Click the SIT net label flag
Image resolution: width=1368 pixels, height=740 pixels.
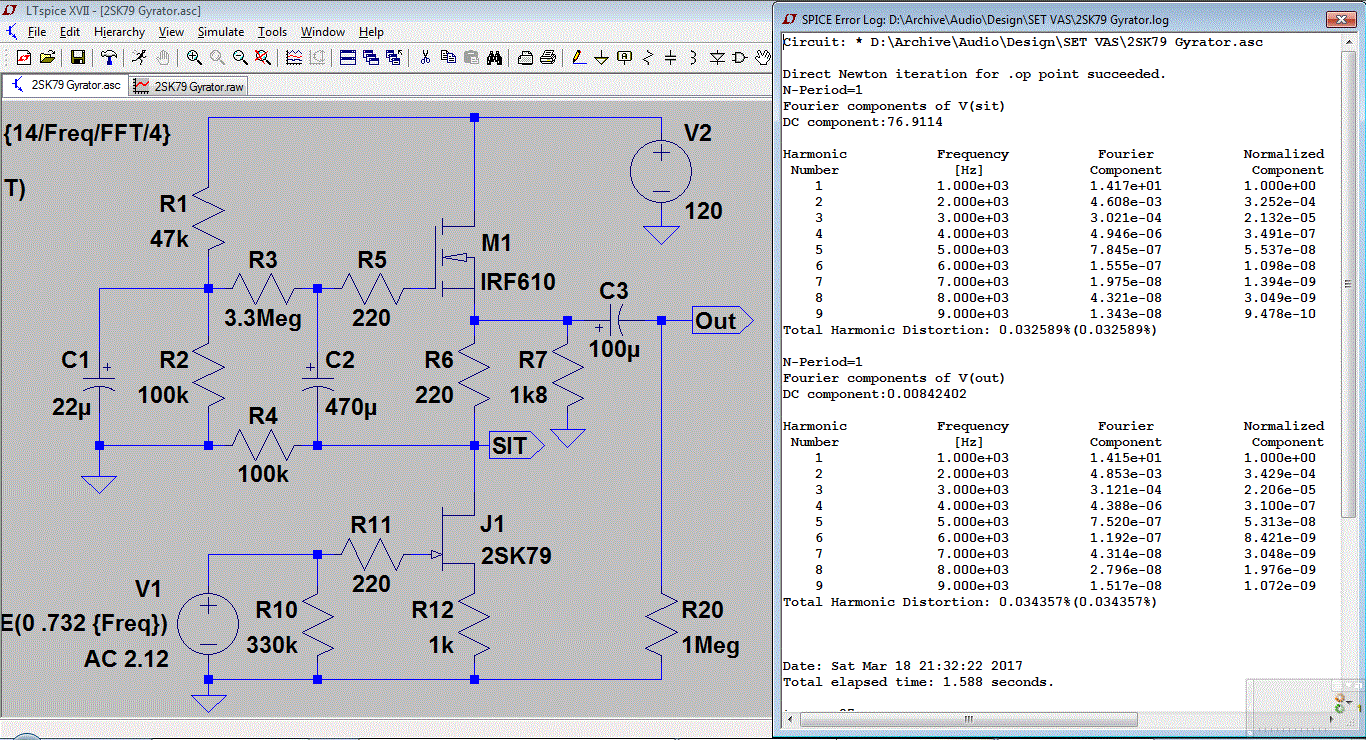[516, 446]
